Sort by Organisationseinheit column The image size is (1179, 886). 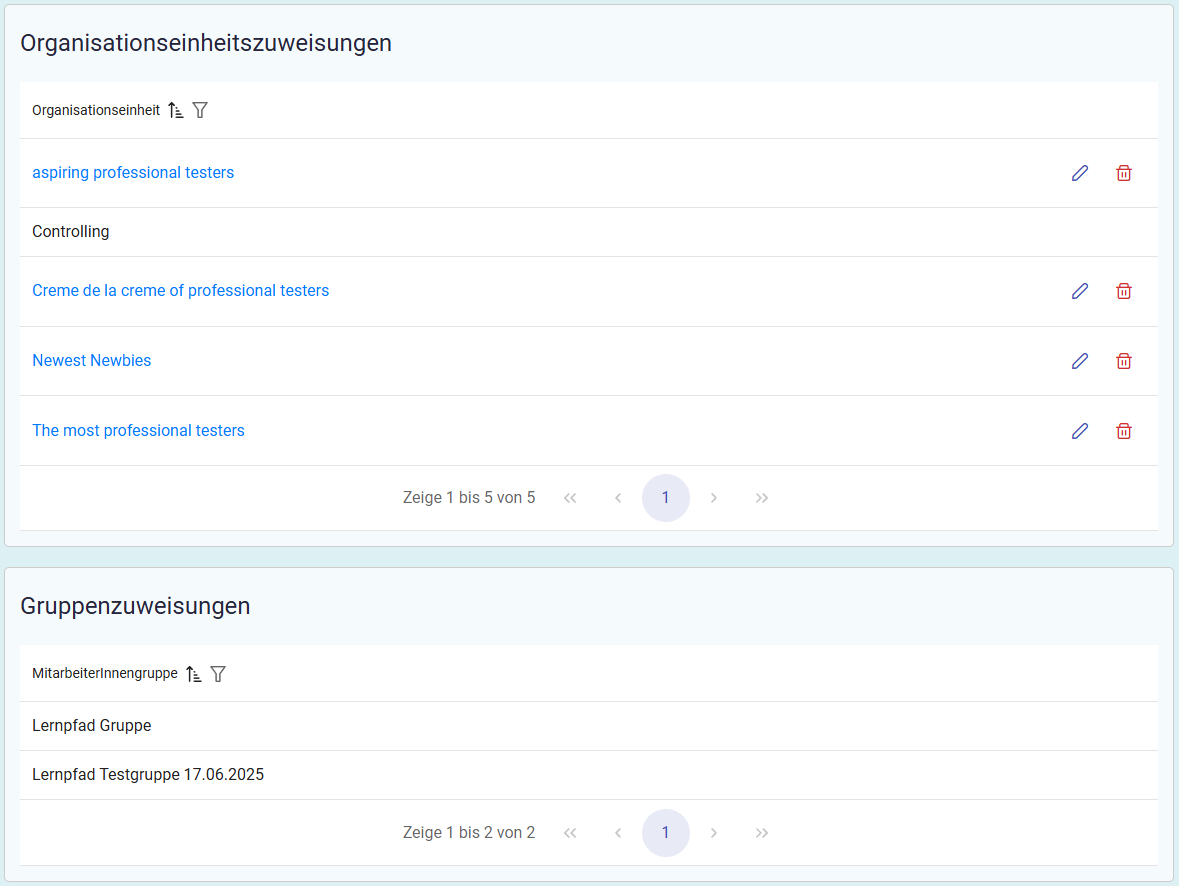point(176,110)
